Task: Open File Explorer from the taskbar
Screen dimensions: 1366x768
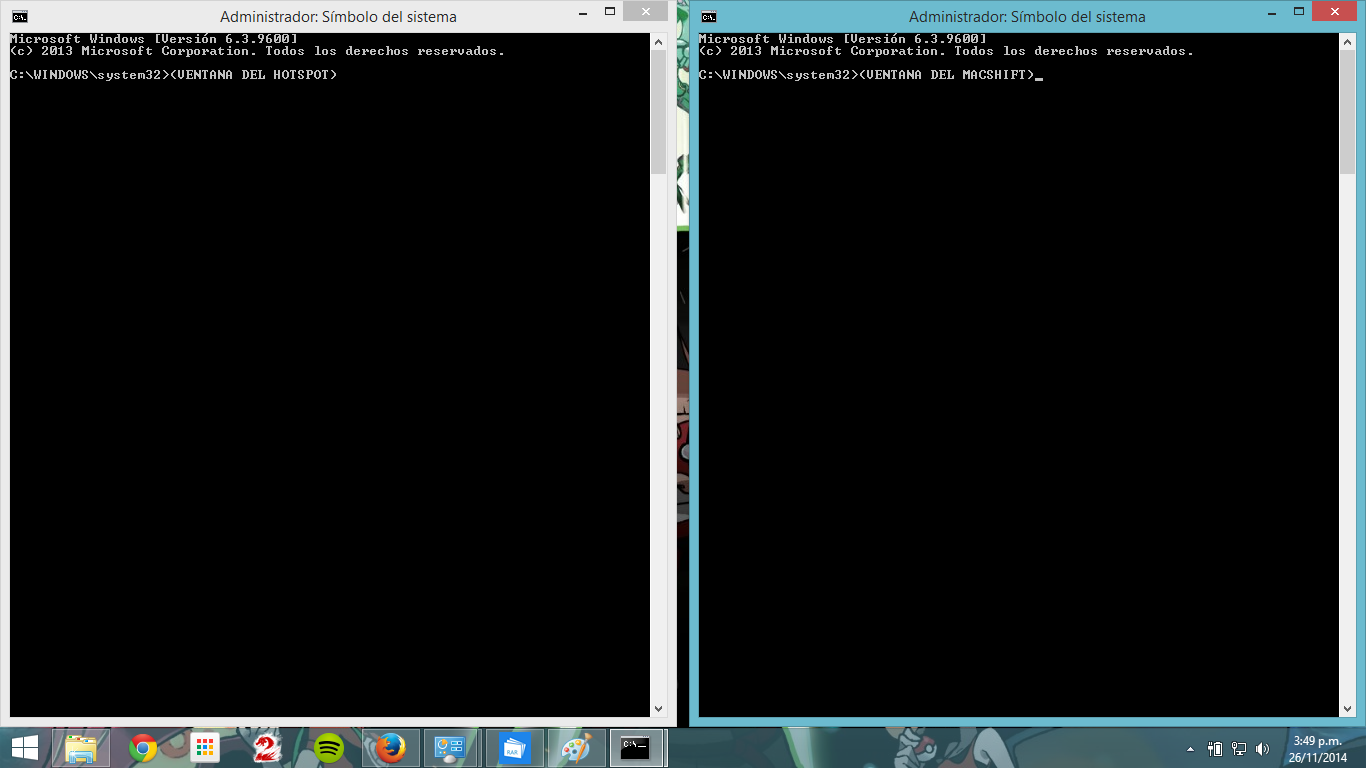Action: pyautogui.click(x=82, y=748)
